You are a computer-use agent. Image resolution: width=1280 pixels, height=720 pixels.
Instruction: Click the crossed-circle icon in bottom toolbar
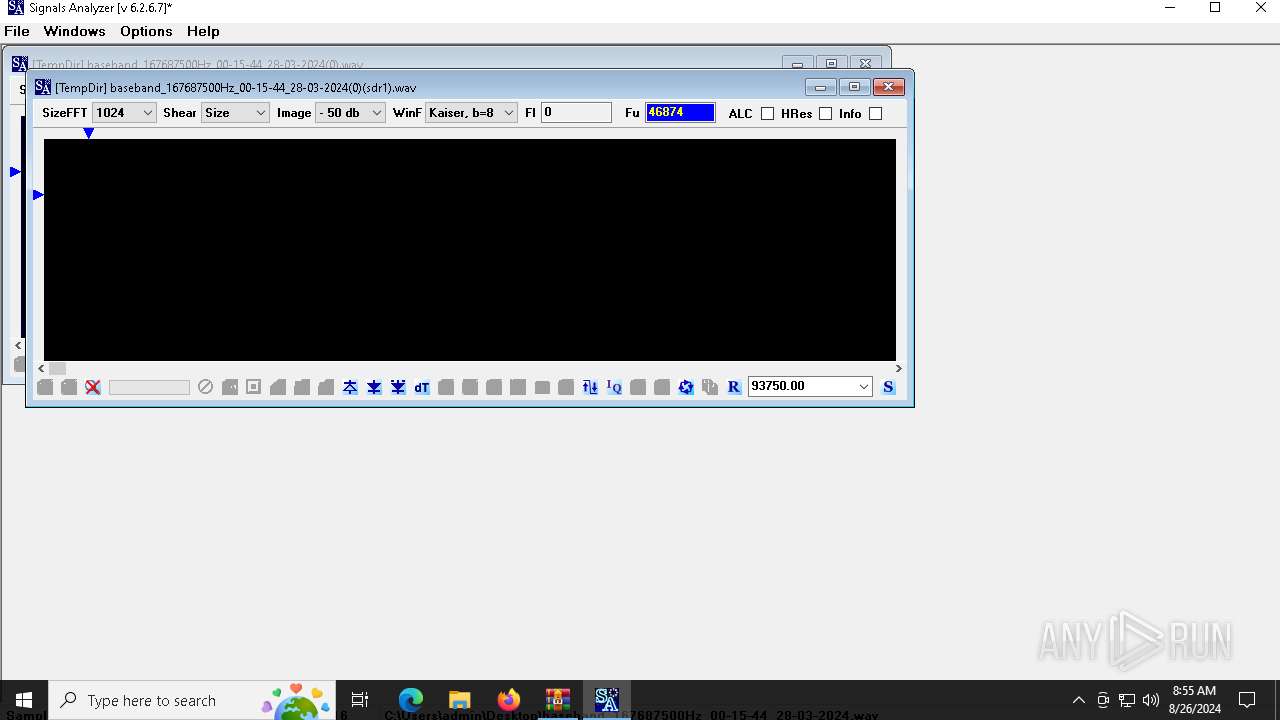point(205,387)
